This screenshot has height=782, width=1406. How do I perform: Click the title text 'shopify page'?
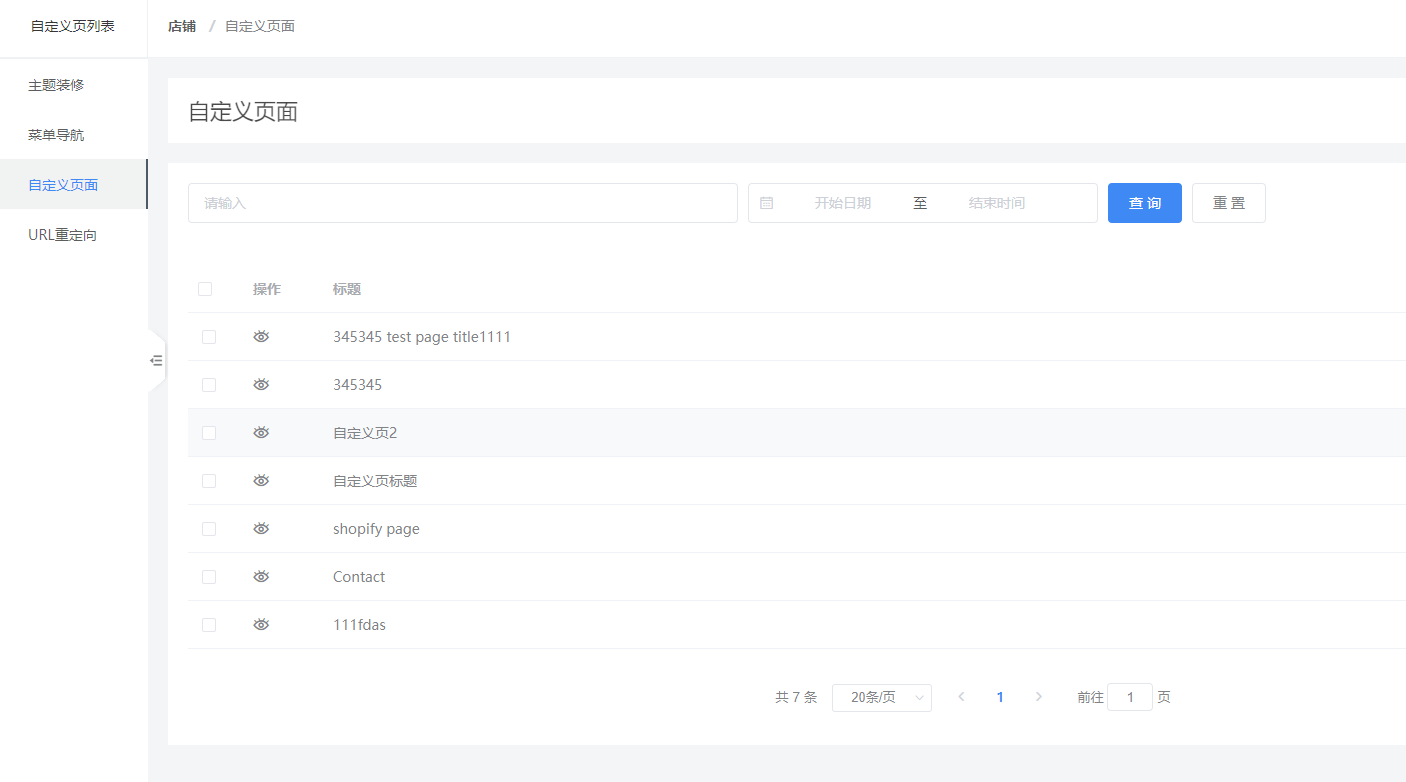coord(376,529)
